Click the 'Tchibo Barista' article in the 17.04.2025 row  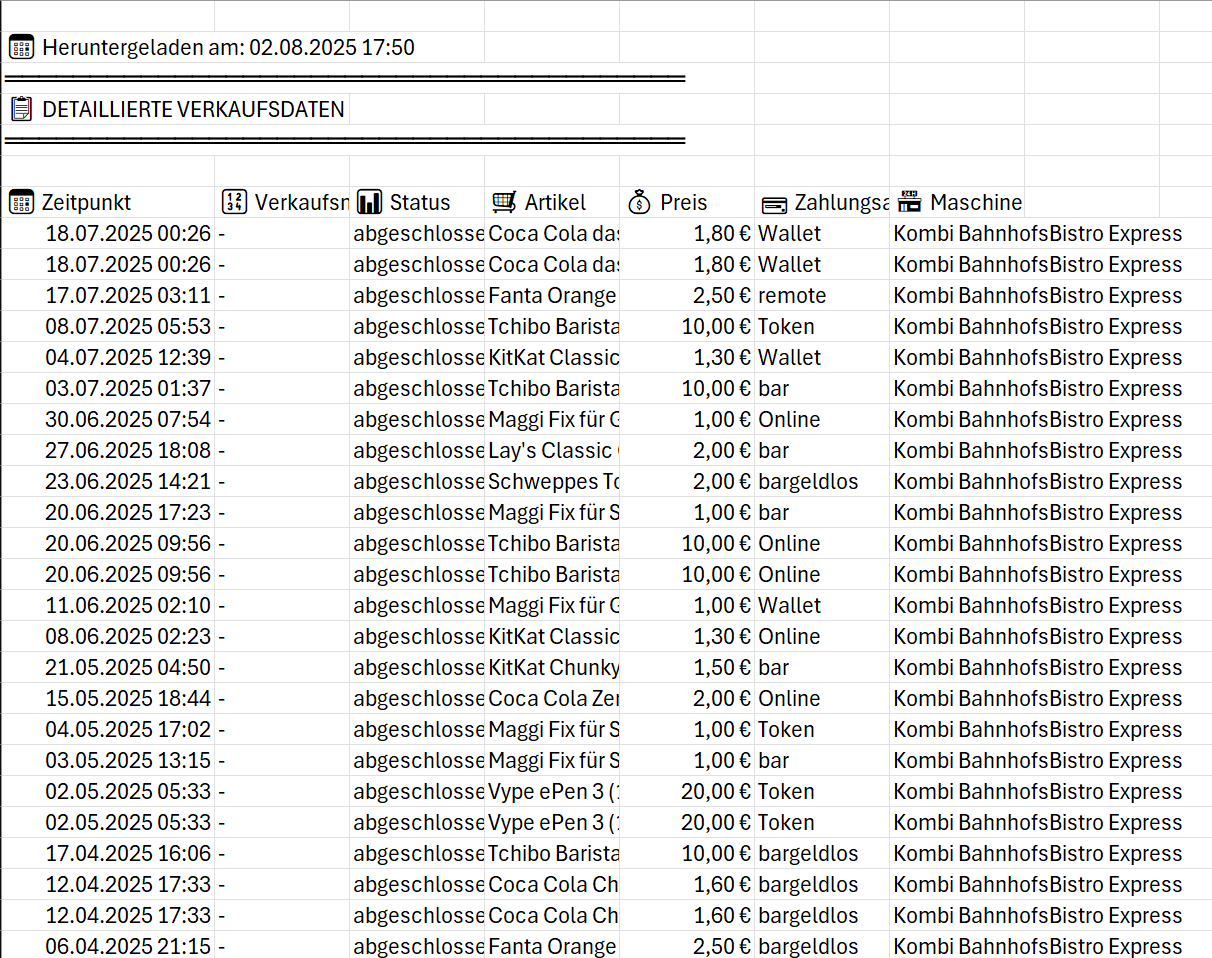554,854
